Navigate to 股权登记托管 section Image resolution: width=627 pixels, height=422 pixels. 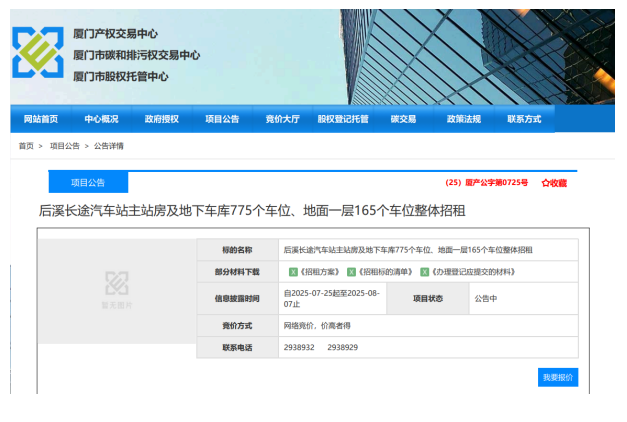point(343,119)
